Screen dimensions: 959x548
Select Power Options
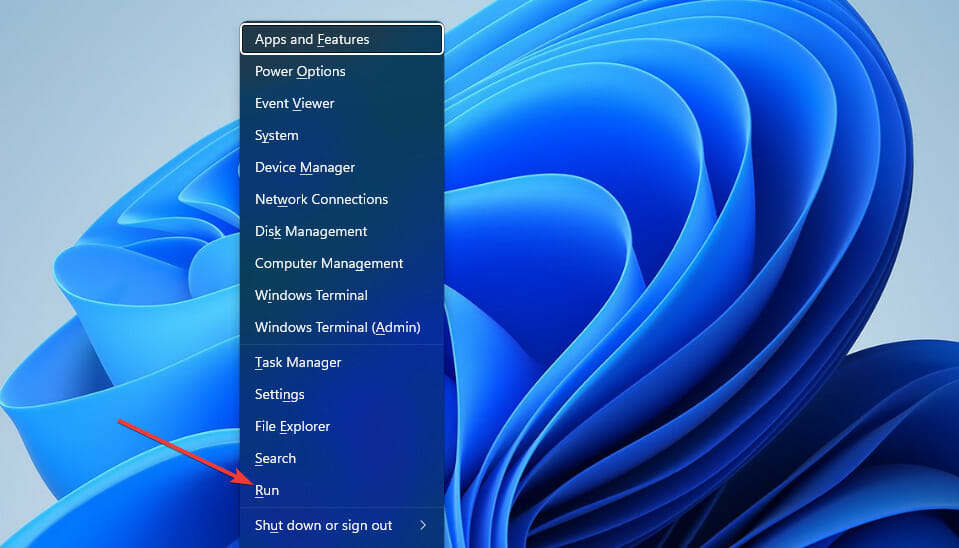(x=300, y=72)
